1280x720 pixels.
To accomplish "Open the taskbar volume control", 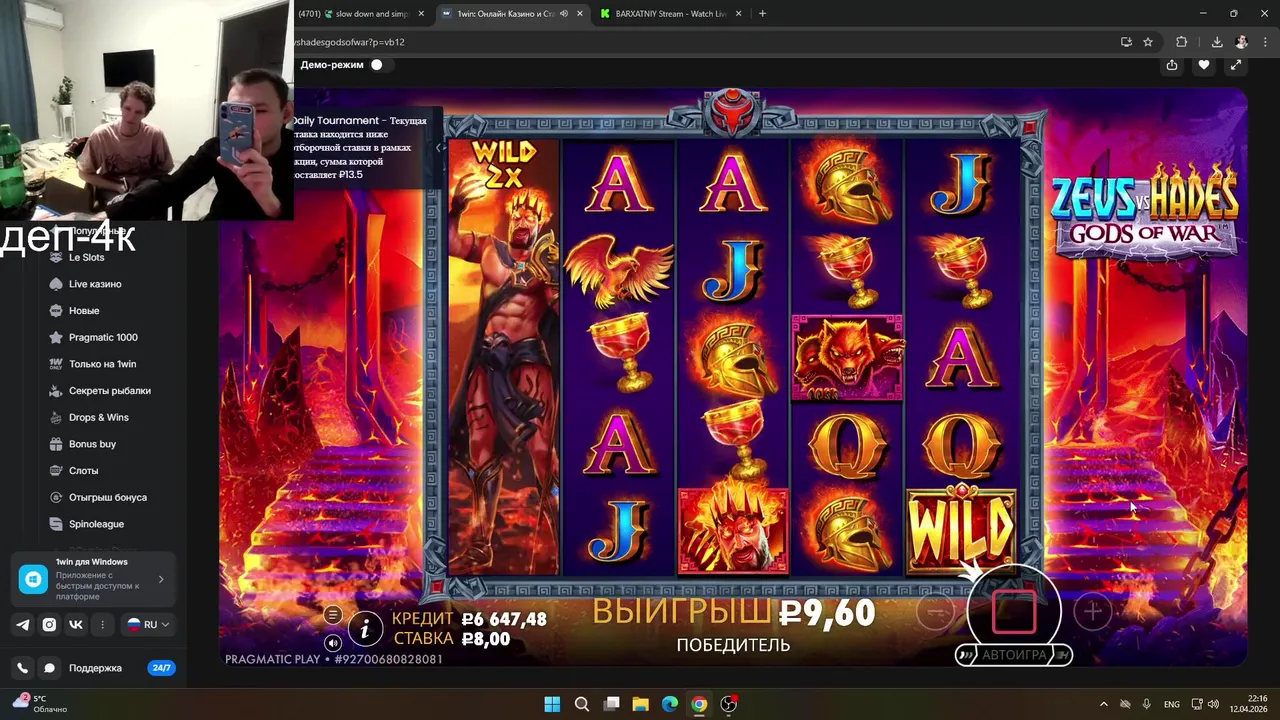I will point(1213,704).
